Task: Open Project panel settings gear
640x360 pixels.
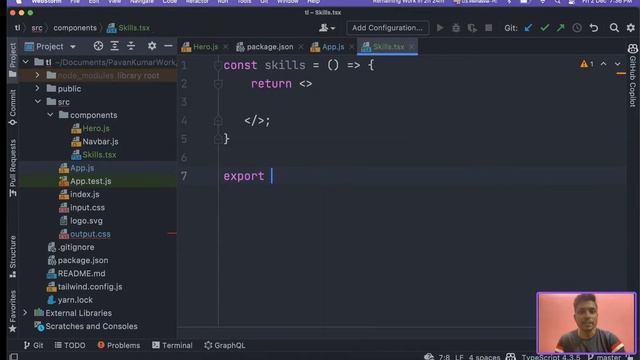Action: [152, 46]
